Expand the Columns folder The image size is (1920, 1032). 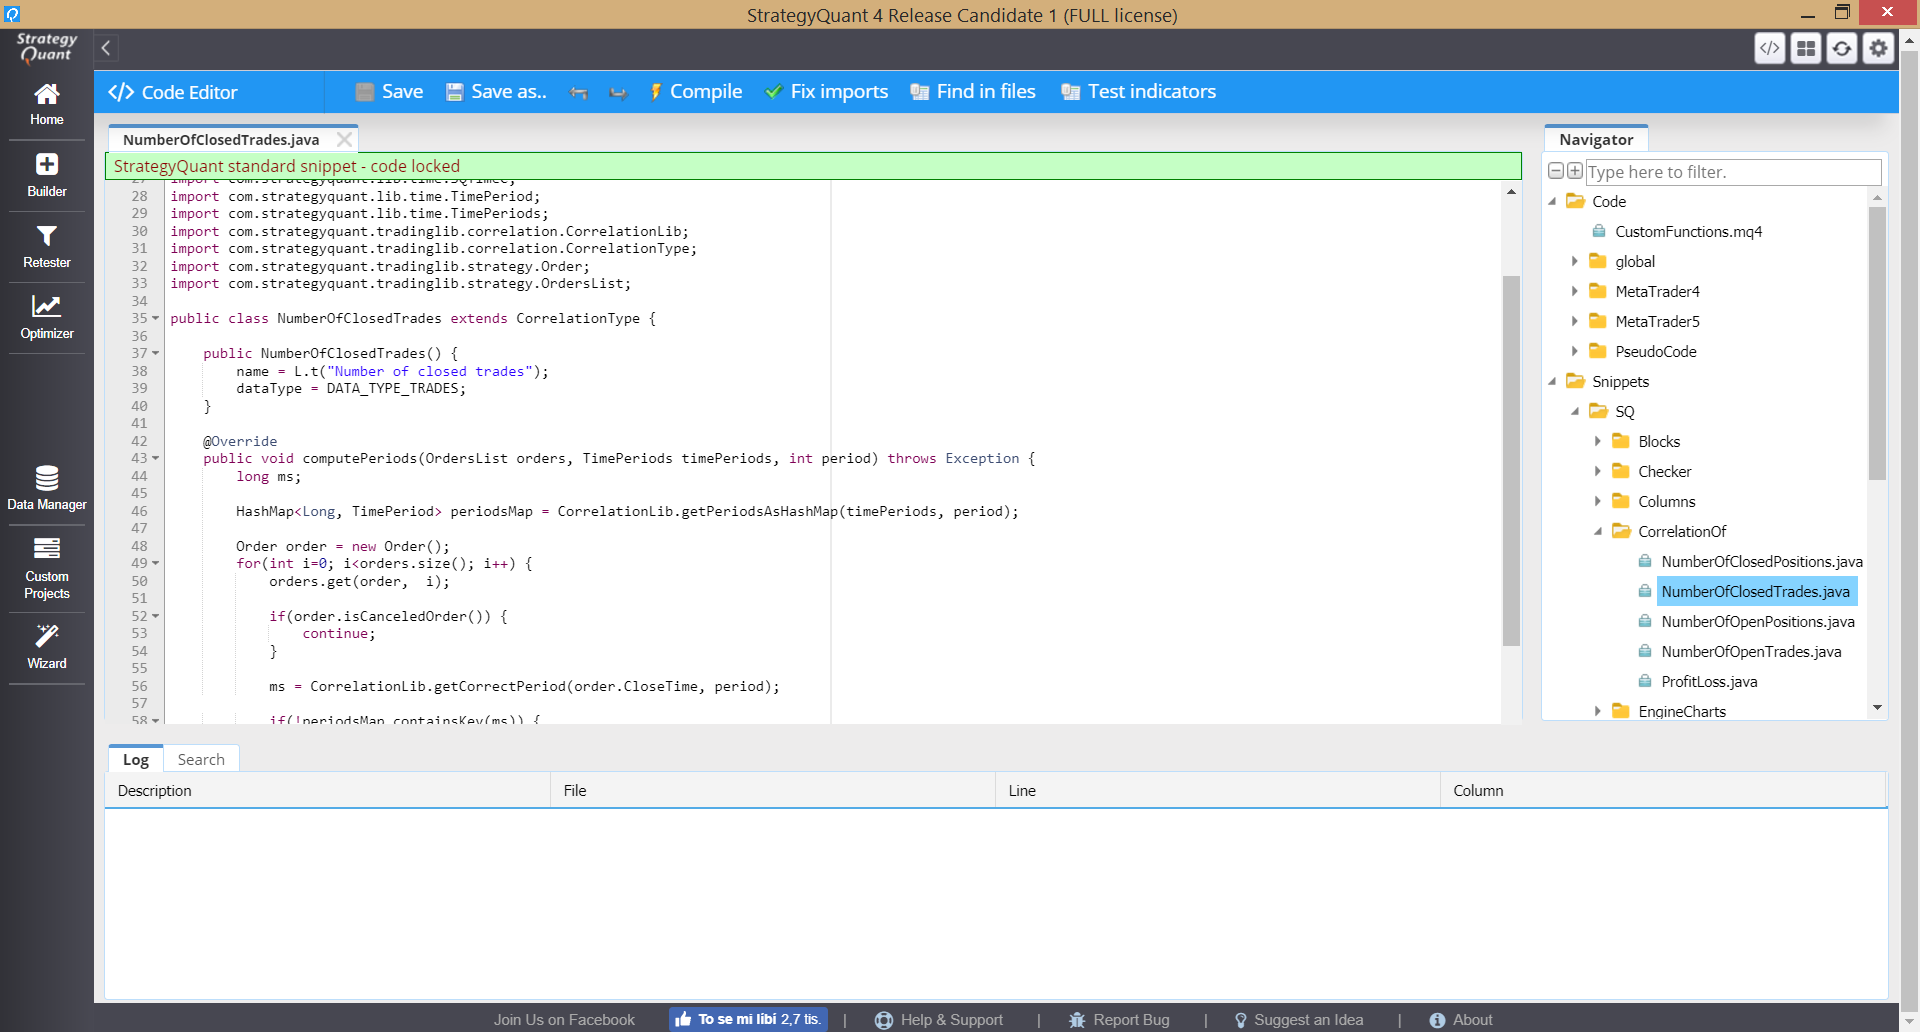click(x=1598, y=501)
